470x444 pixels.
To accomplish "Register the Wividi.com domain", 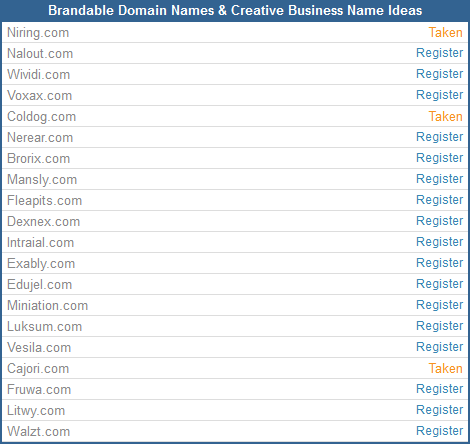I will coord(440,74).
